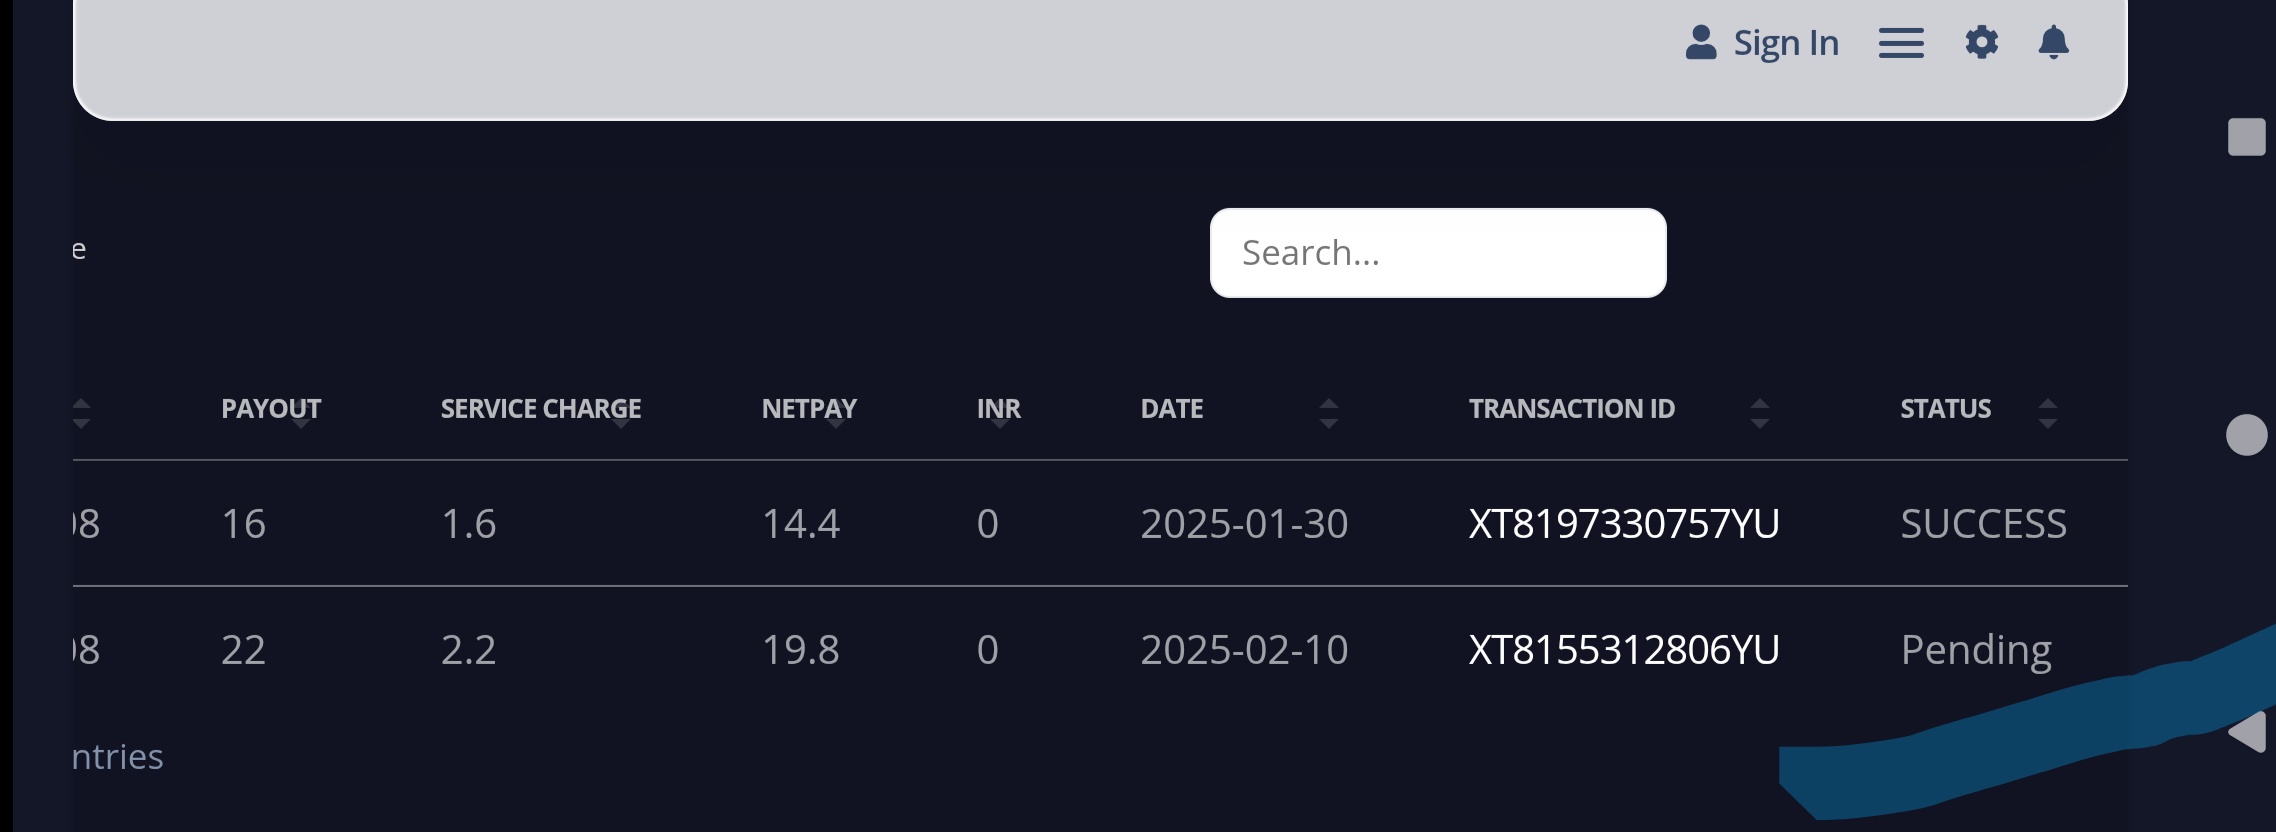
Task: Sort by the Netpay column
Action: 809,409
